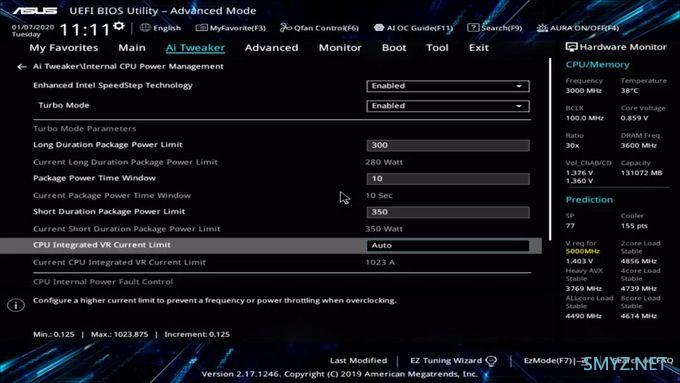
Task: Click the CPU/Memory heading
Action: click(597, 65)
